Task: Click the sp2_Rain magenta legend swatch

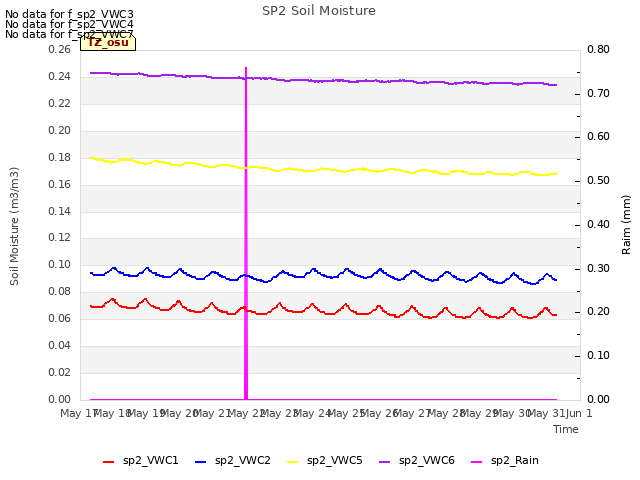Action: [x=477, y=462]
